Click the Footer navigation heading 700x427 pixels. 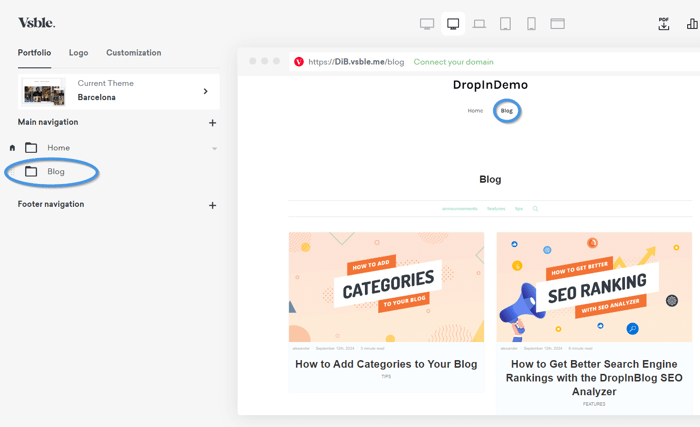pyautogui.click(x=51, y=204)
